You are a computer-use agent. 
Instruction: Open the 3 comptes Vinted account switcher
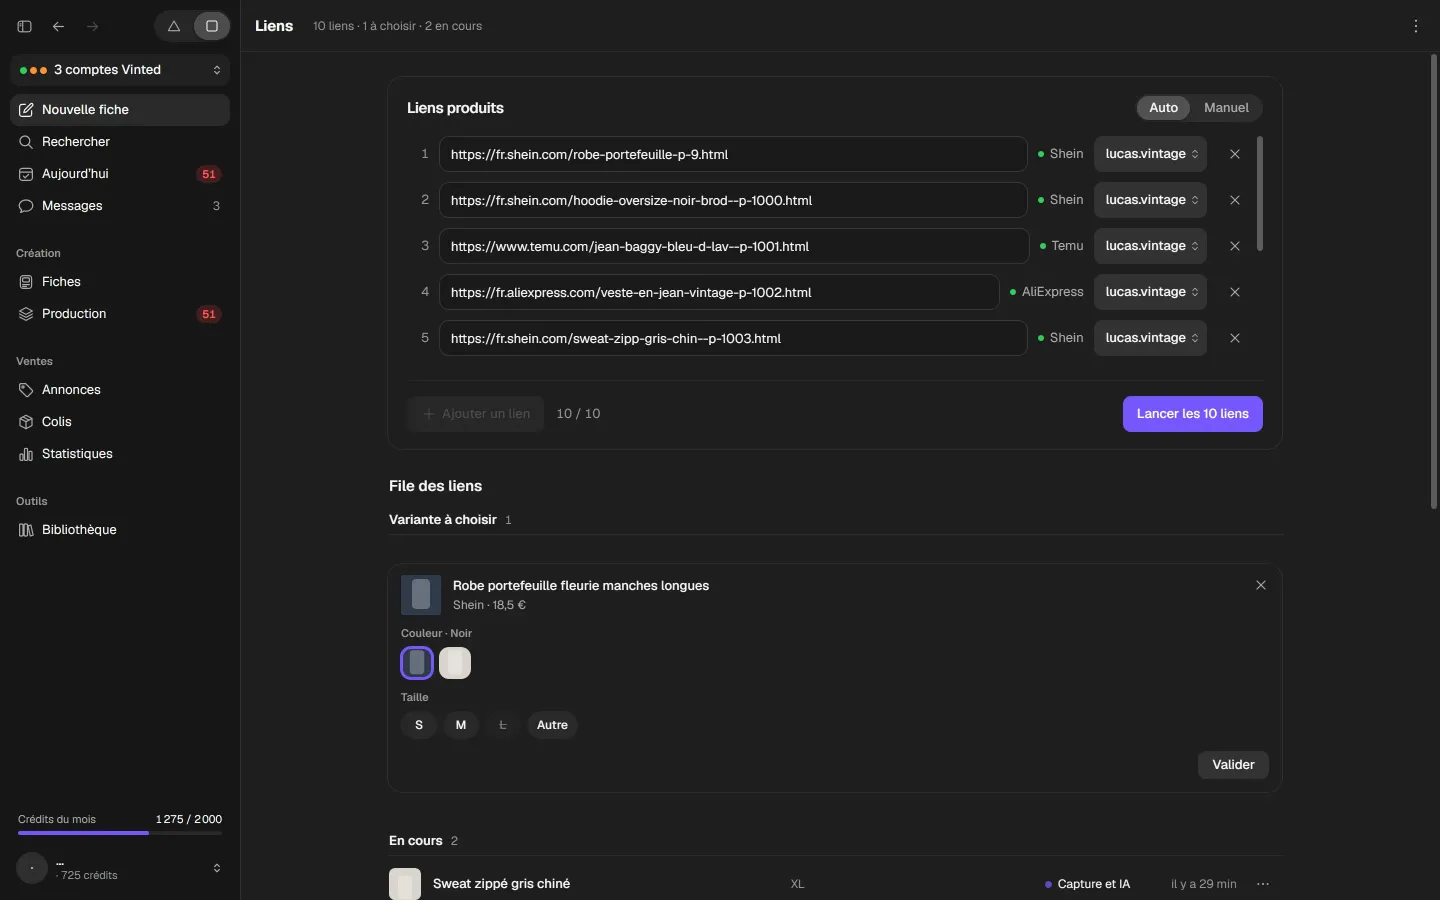pos(120,70)
